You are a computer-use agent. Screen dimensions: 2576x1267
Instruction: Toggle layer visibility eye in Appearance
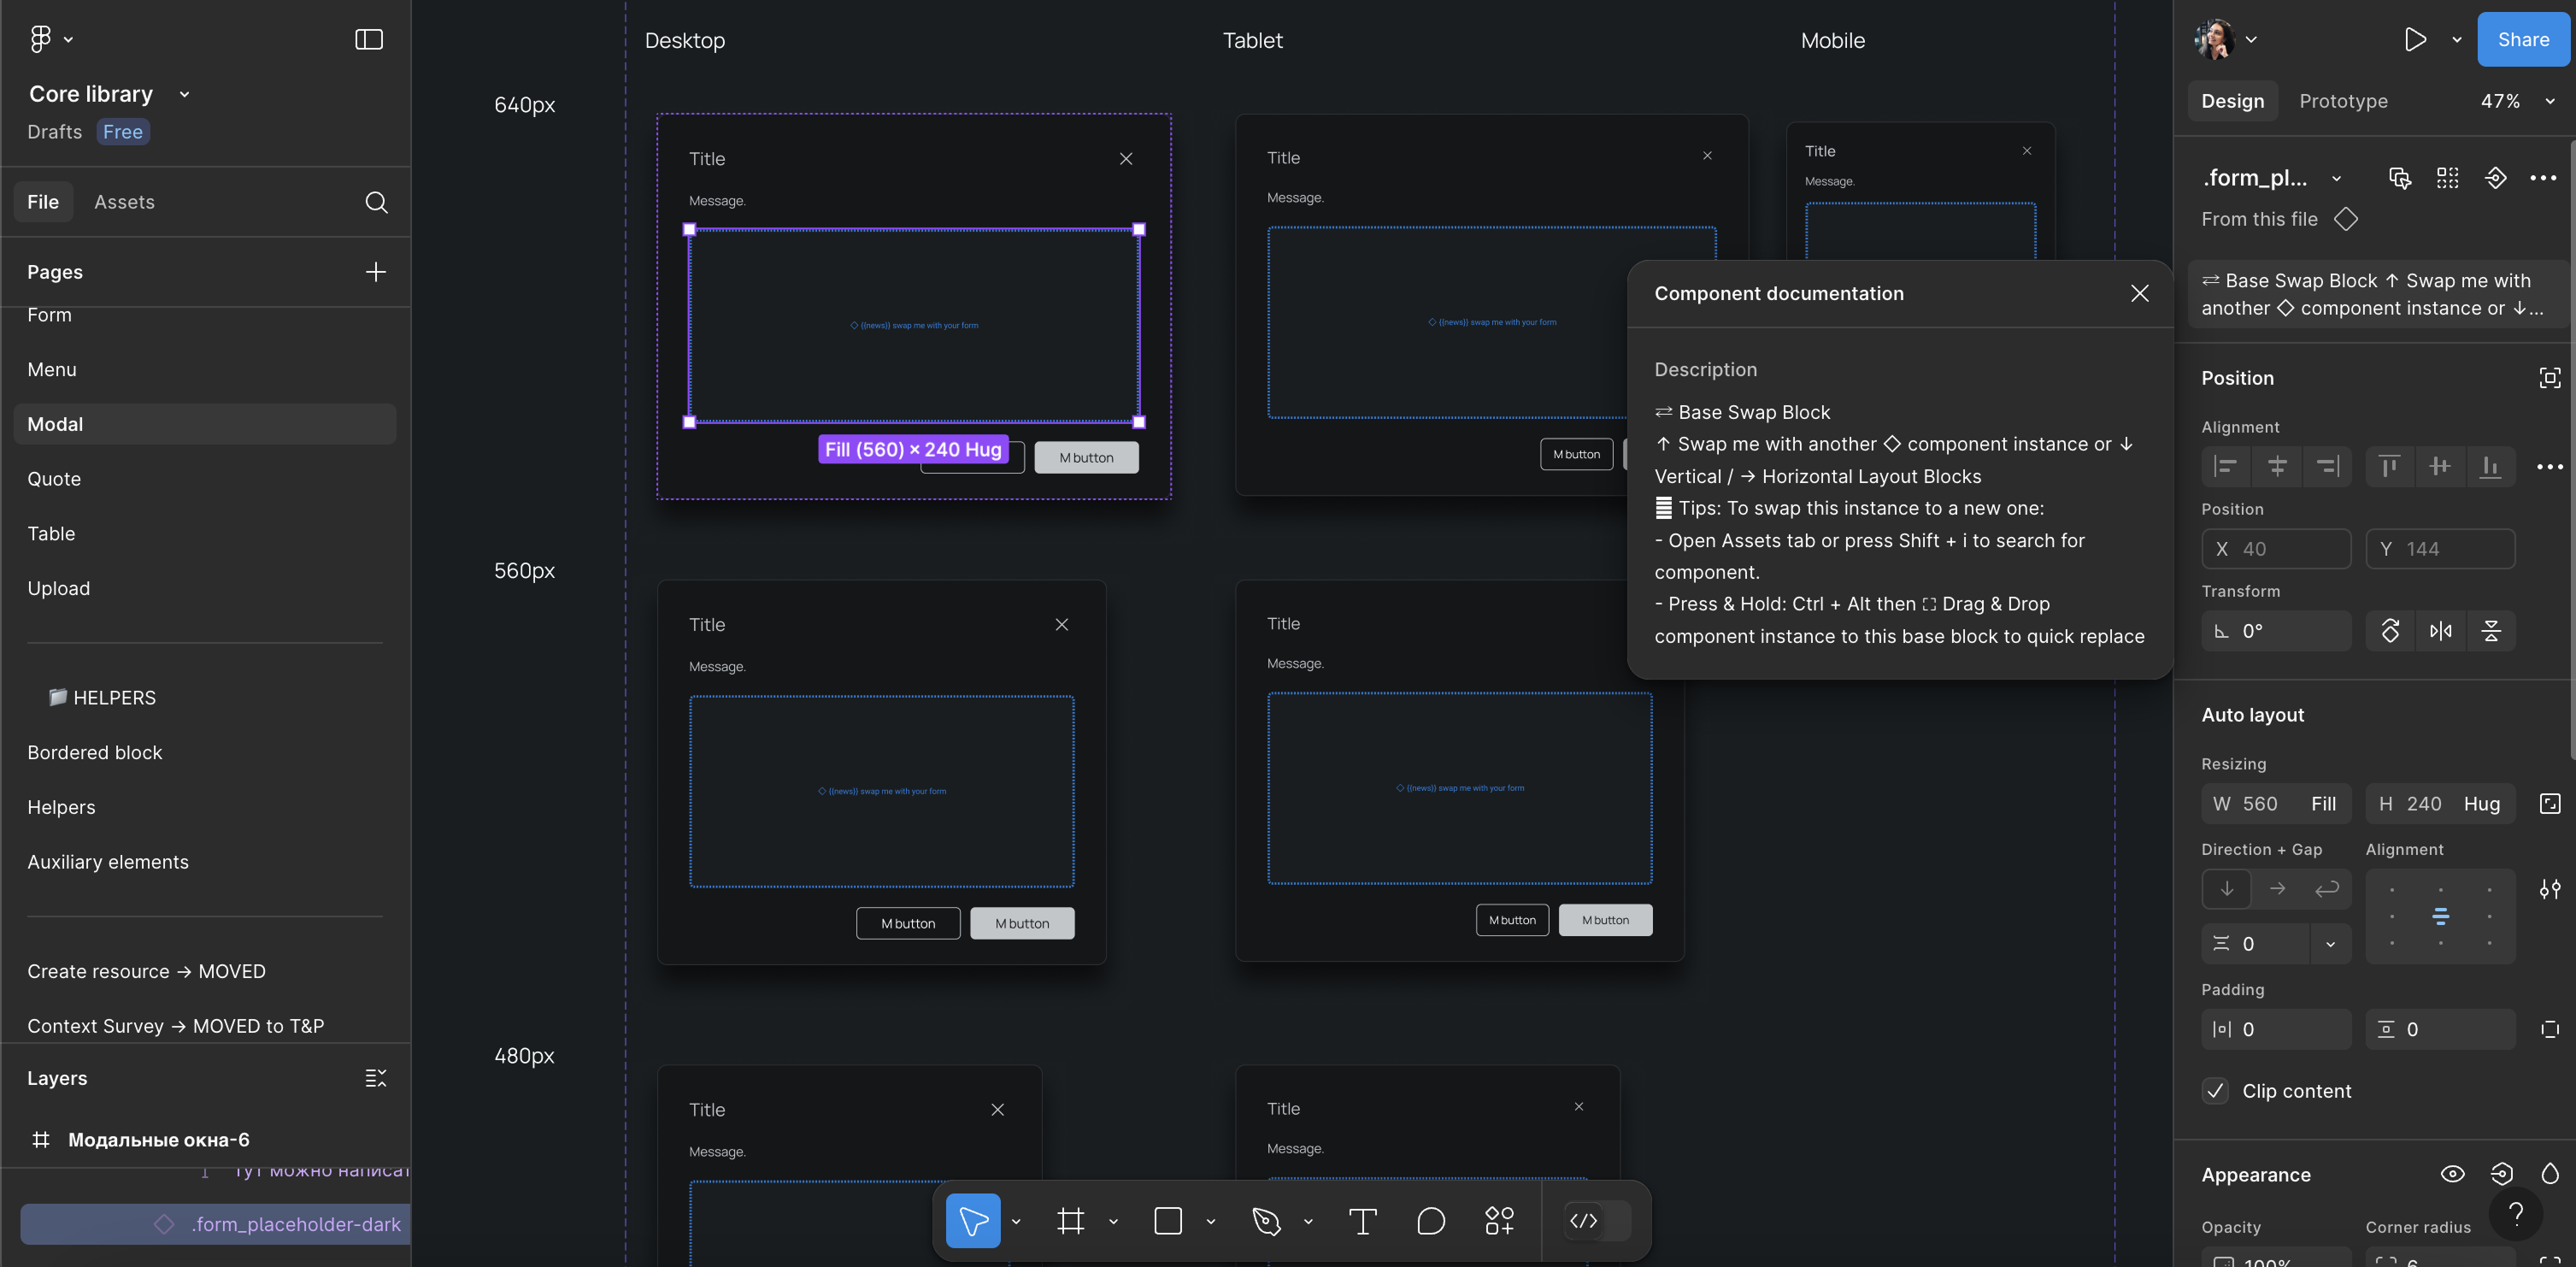coord(2452,1174)
